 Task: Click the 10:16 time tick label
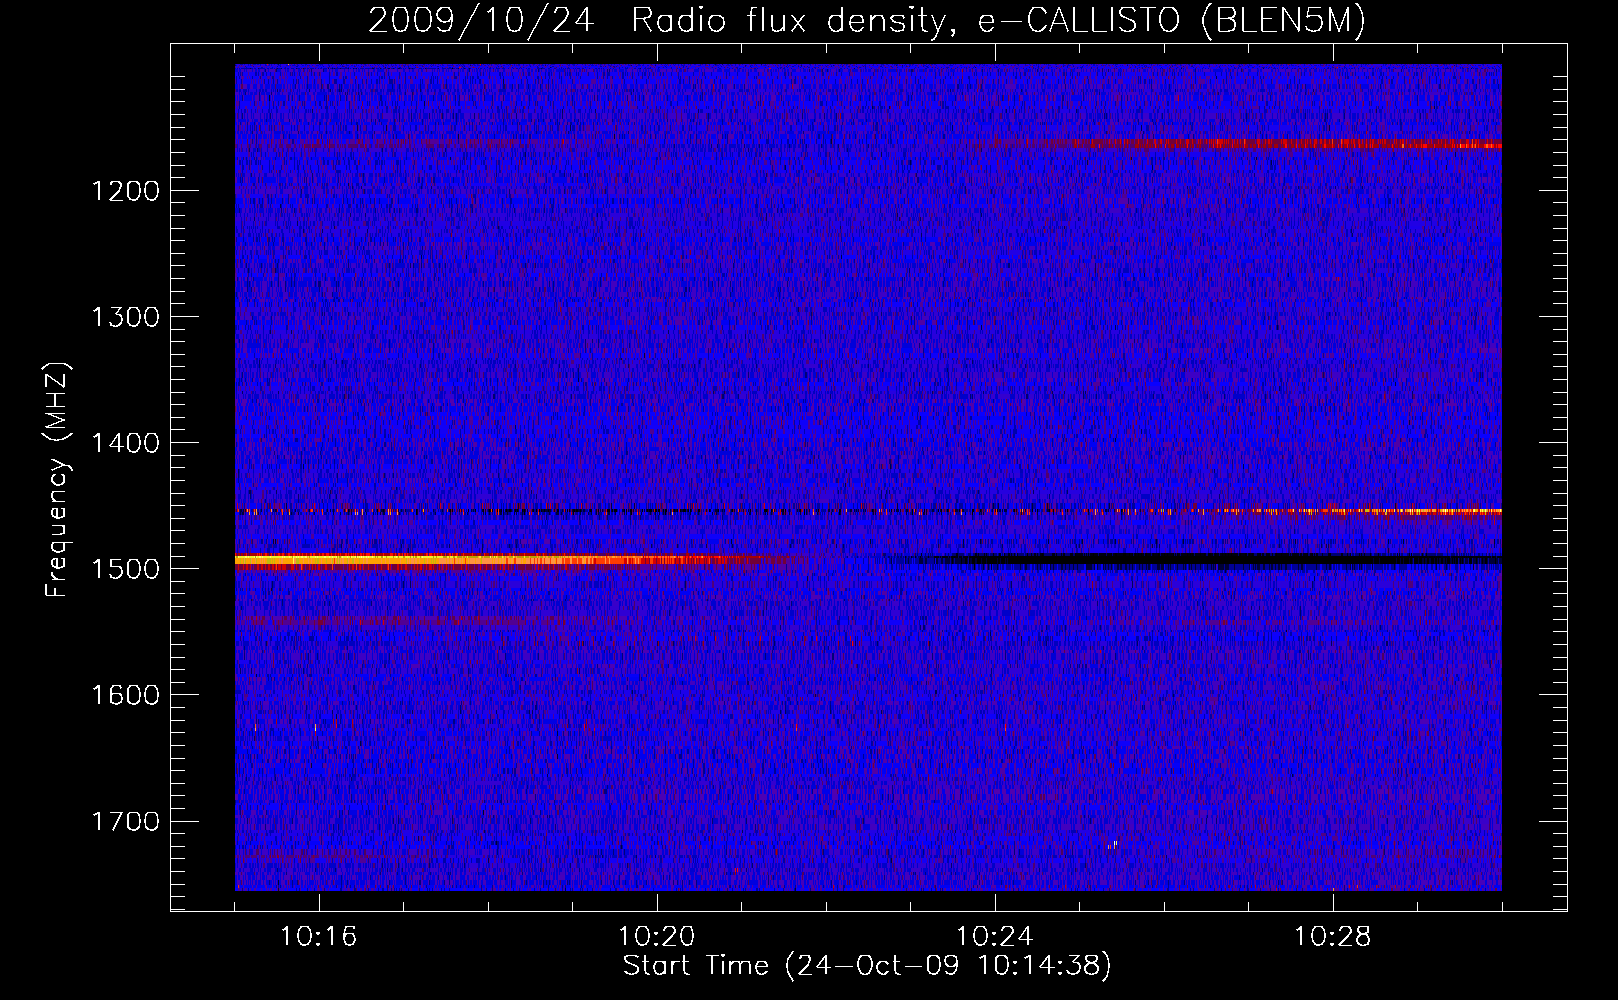pos(318,937)
